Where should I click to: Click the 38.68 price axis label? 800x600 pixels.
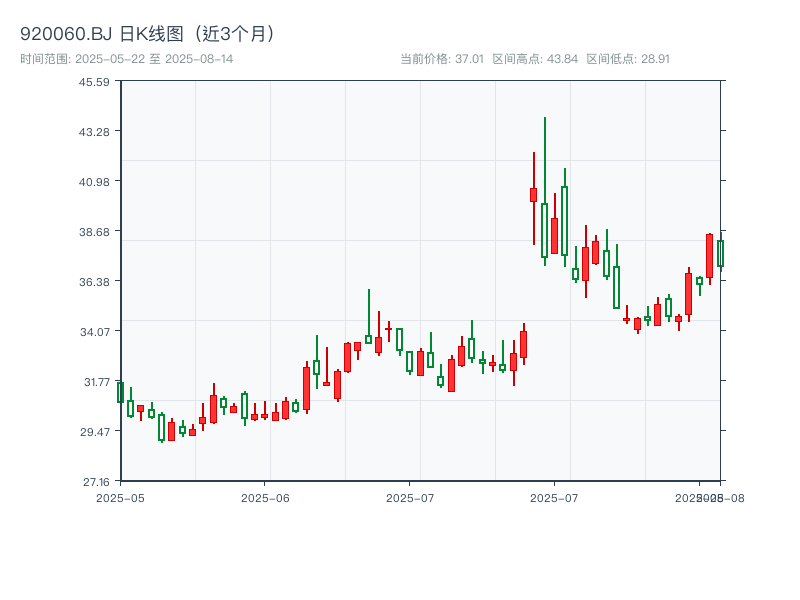coord(95,232)
